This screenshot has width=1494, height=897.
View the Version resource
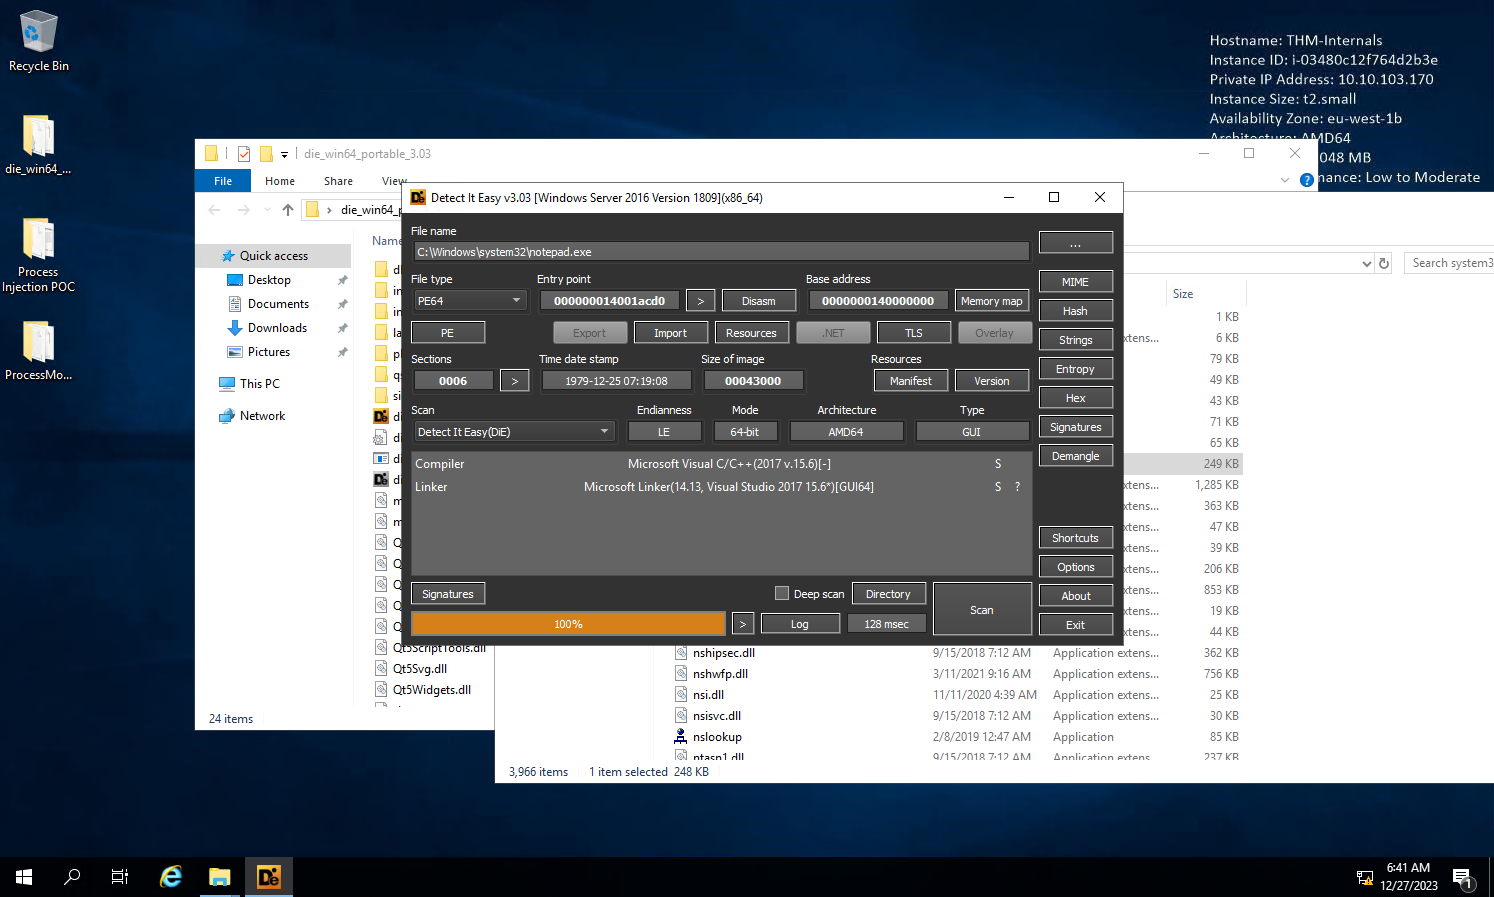[992, 381]
